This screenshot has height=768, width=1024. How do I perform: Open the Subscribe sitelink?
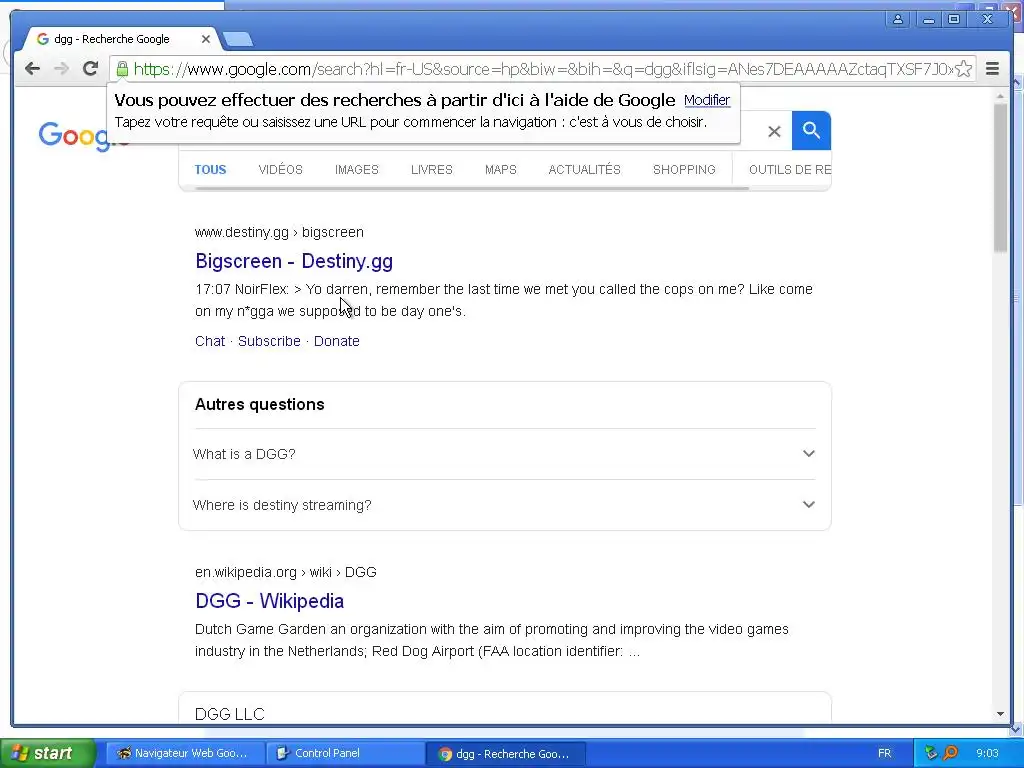(269, 341)
